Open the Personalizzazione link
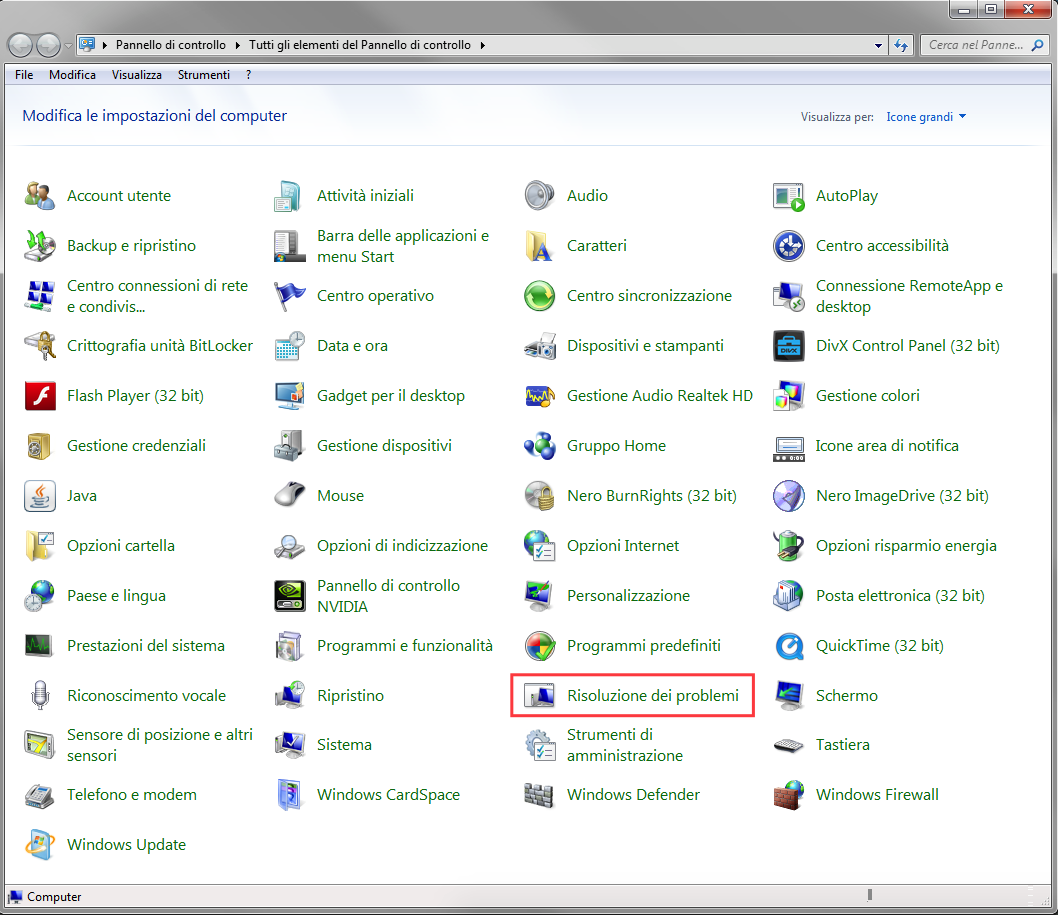1058x915 pixels. click(628, 596)
